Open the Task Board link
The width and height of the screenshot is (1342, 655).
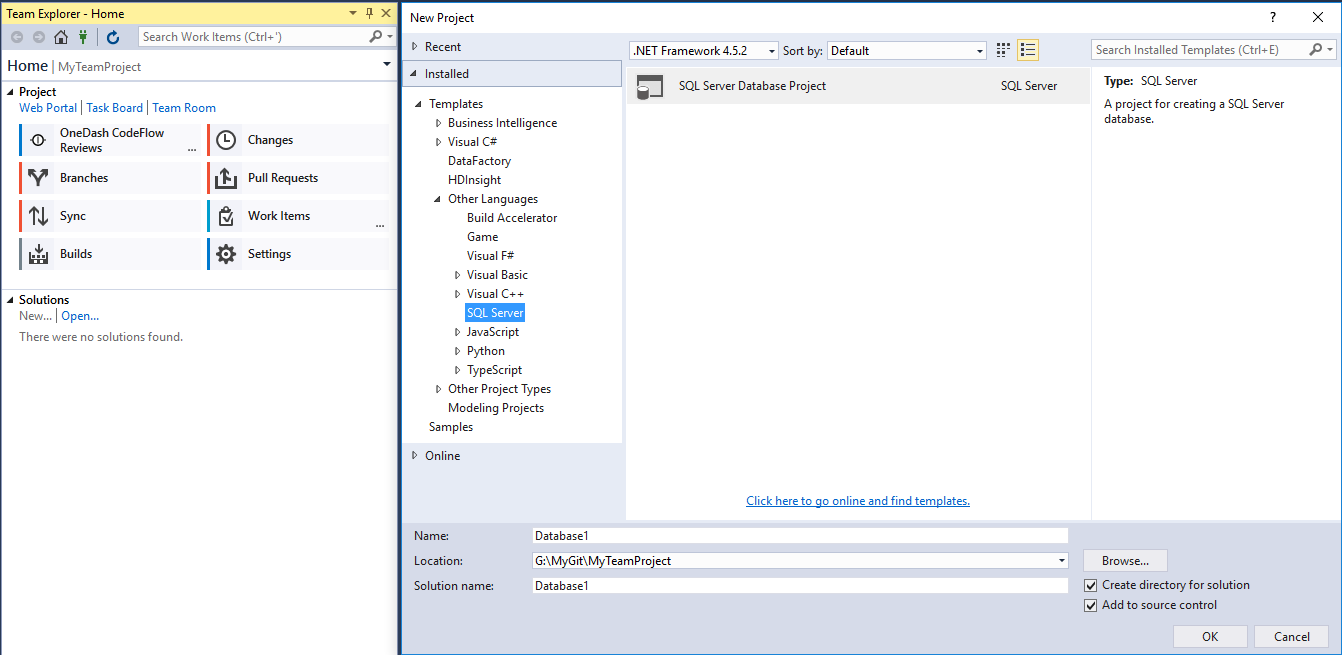point(115,108)
